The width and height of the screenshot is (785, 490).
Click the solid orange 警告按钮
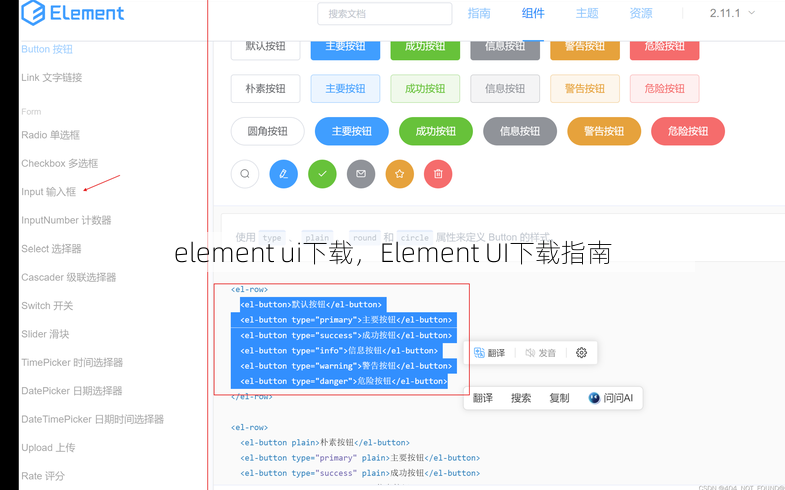point(585,50)
